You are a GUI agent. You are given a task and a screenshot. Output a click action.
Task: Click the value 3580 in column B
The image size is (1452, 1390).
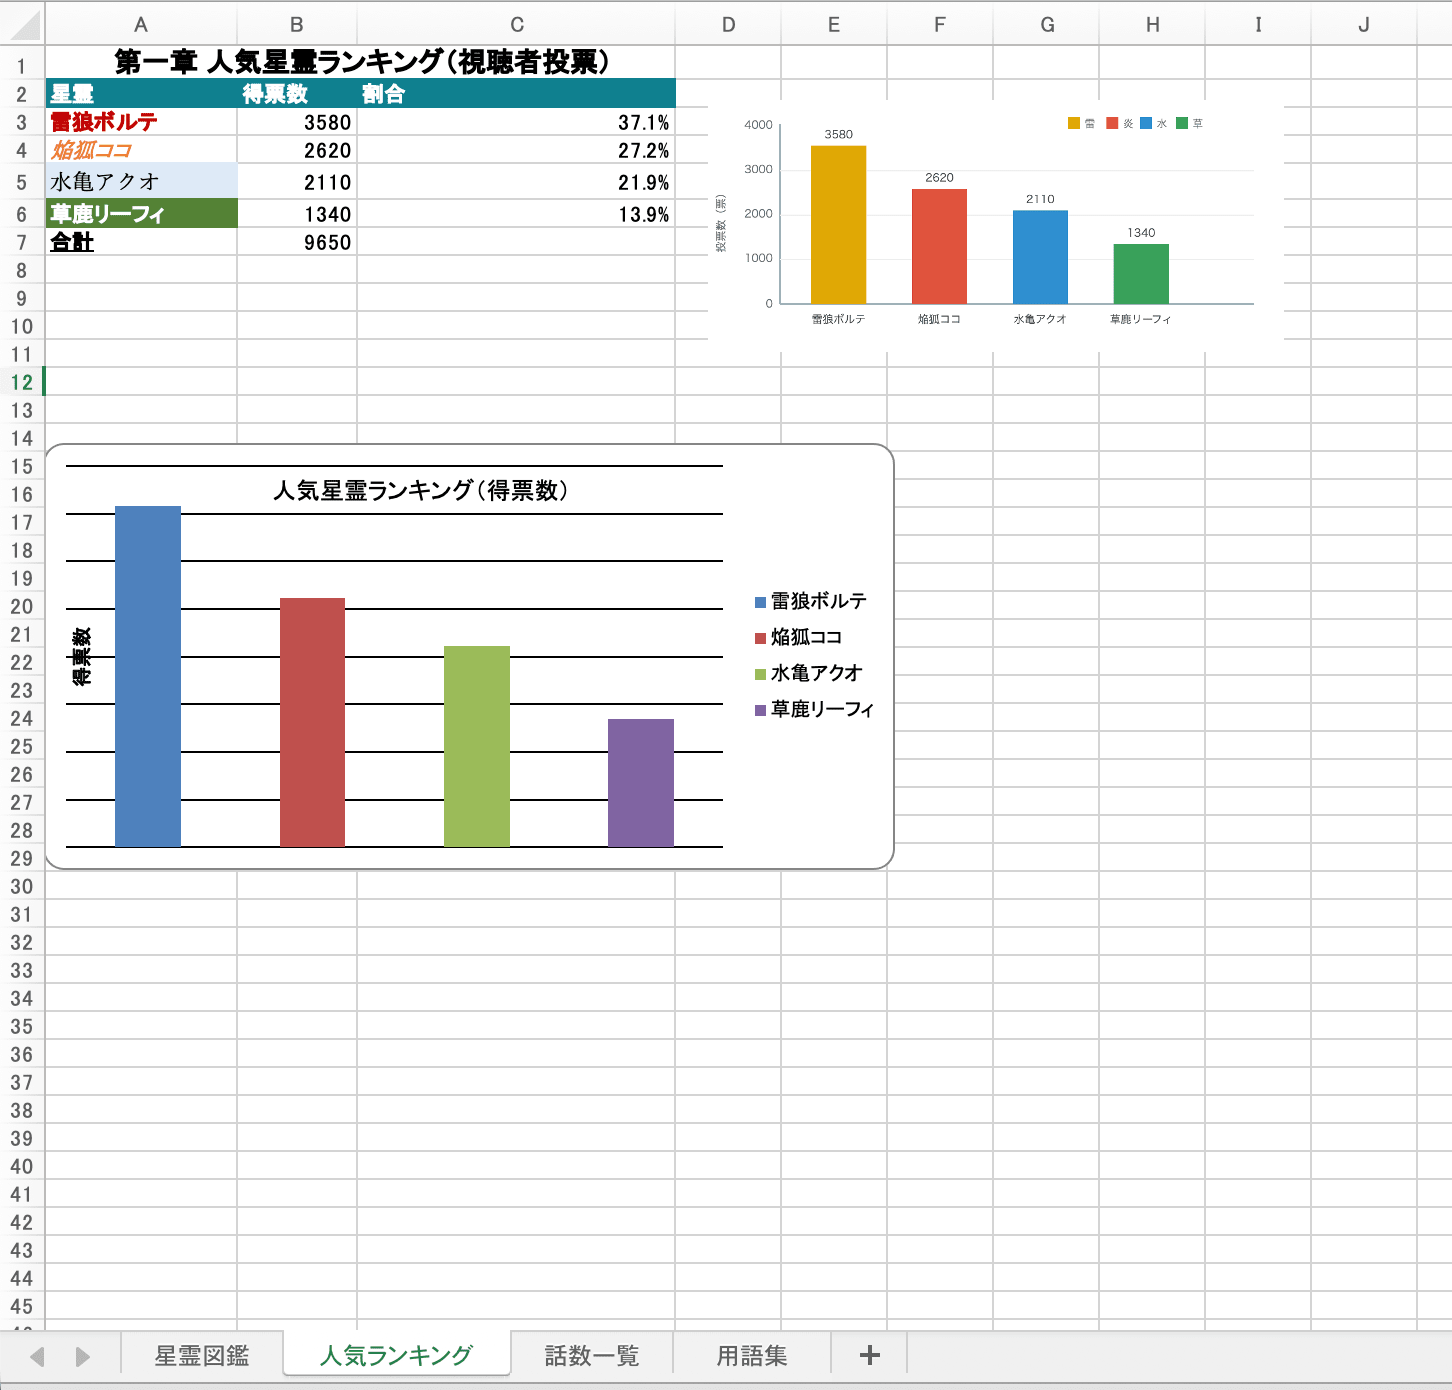(297, 122)
